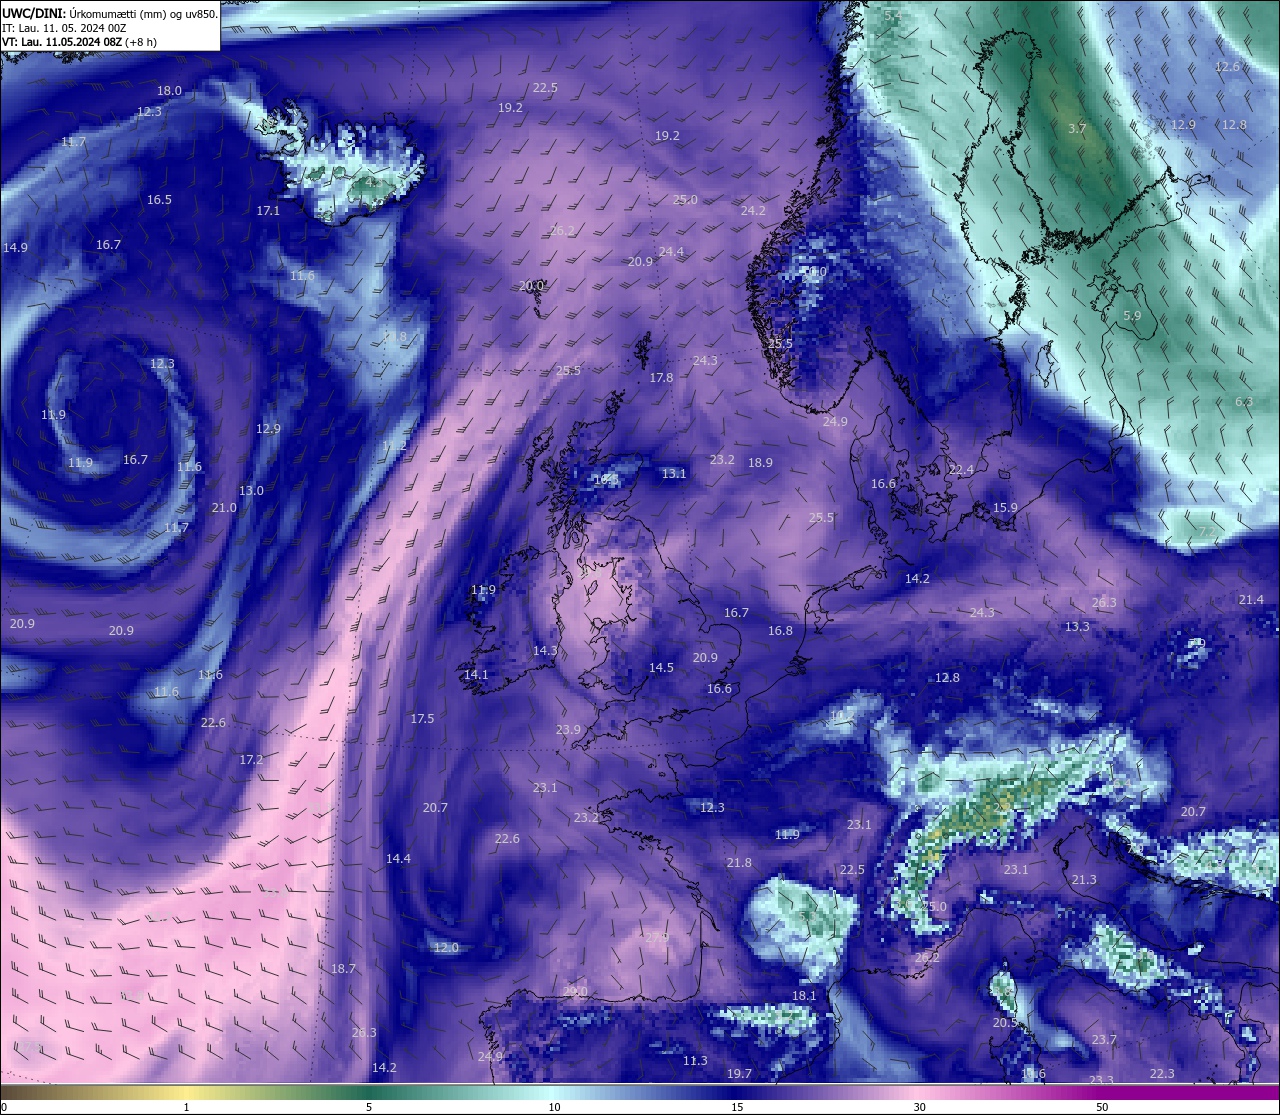
Task: Click the '14.3' value over the Irish Sea
Action: [545, 651]
